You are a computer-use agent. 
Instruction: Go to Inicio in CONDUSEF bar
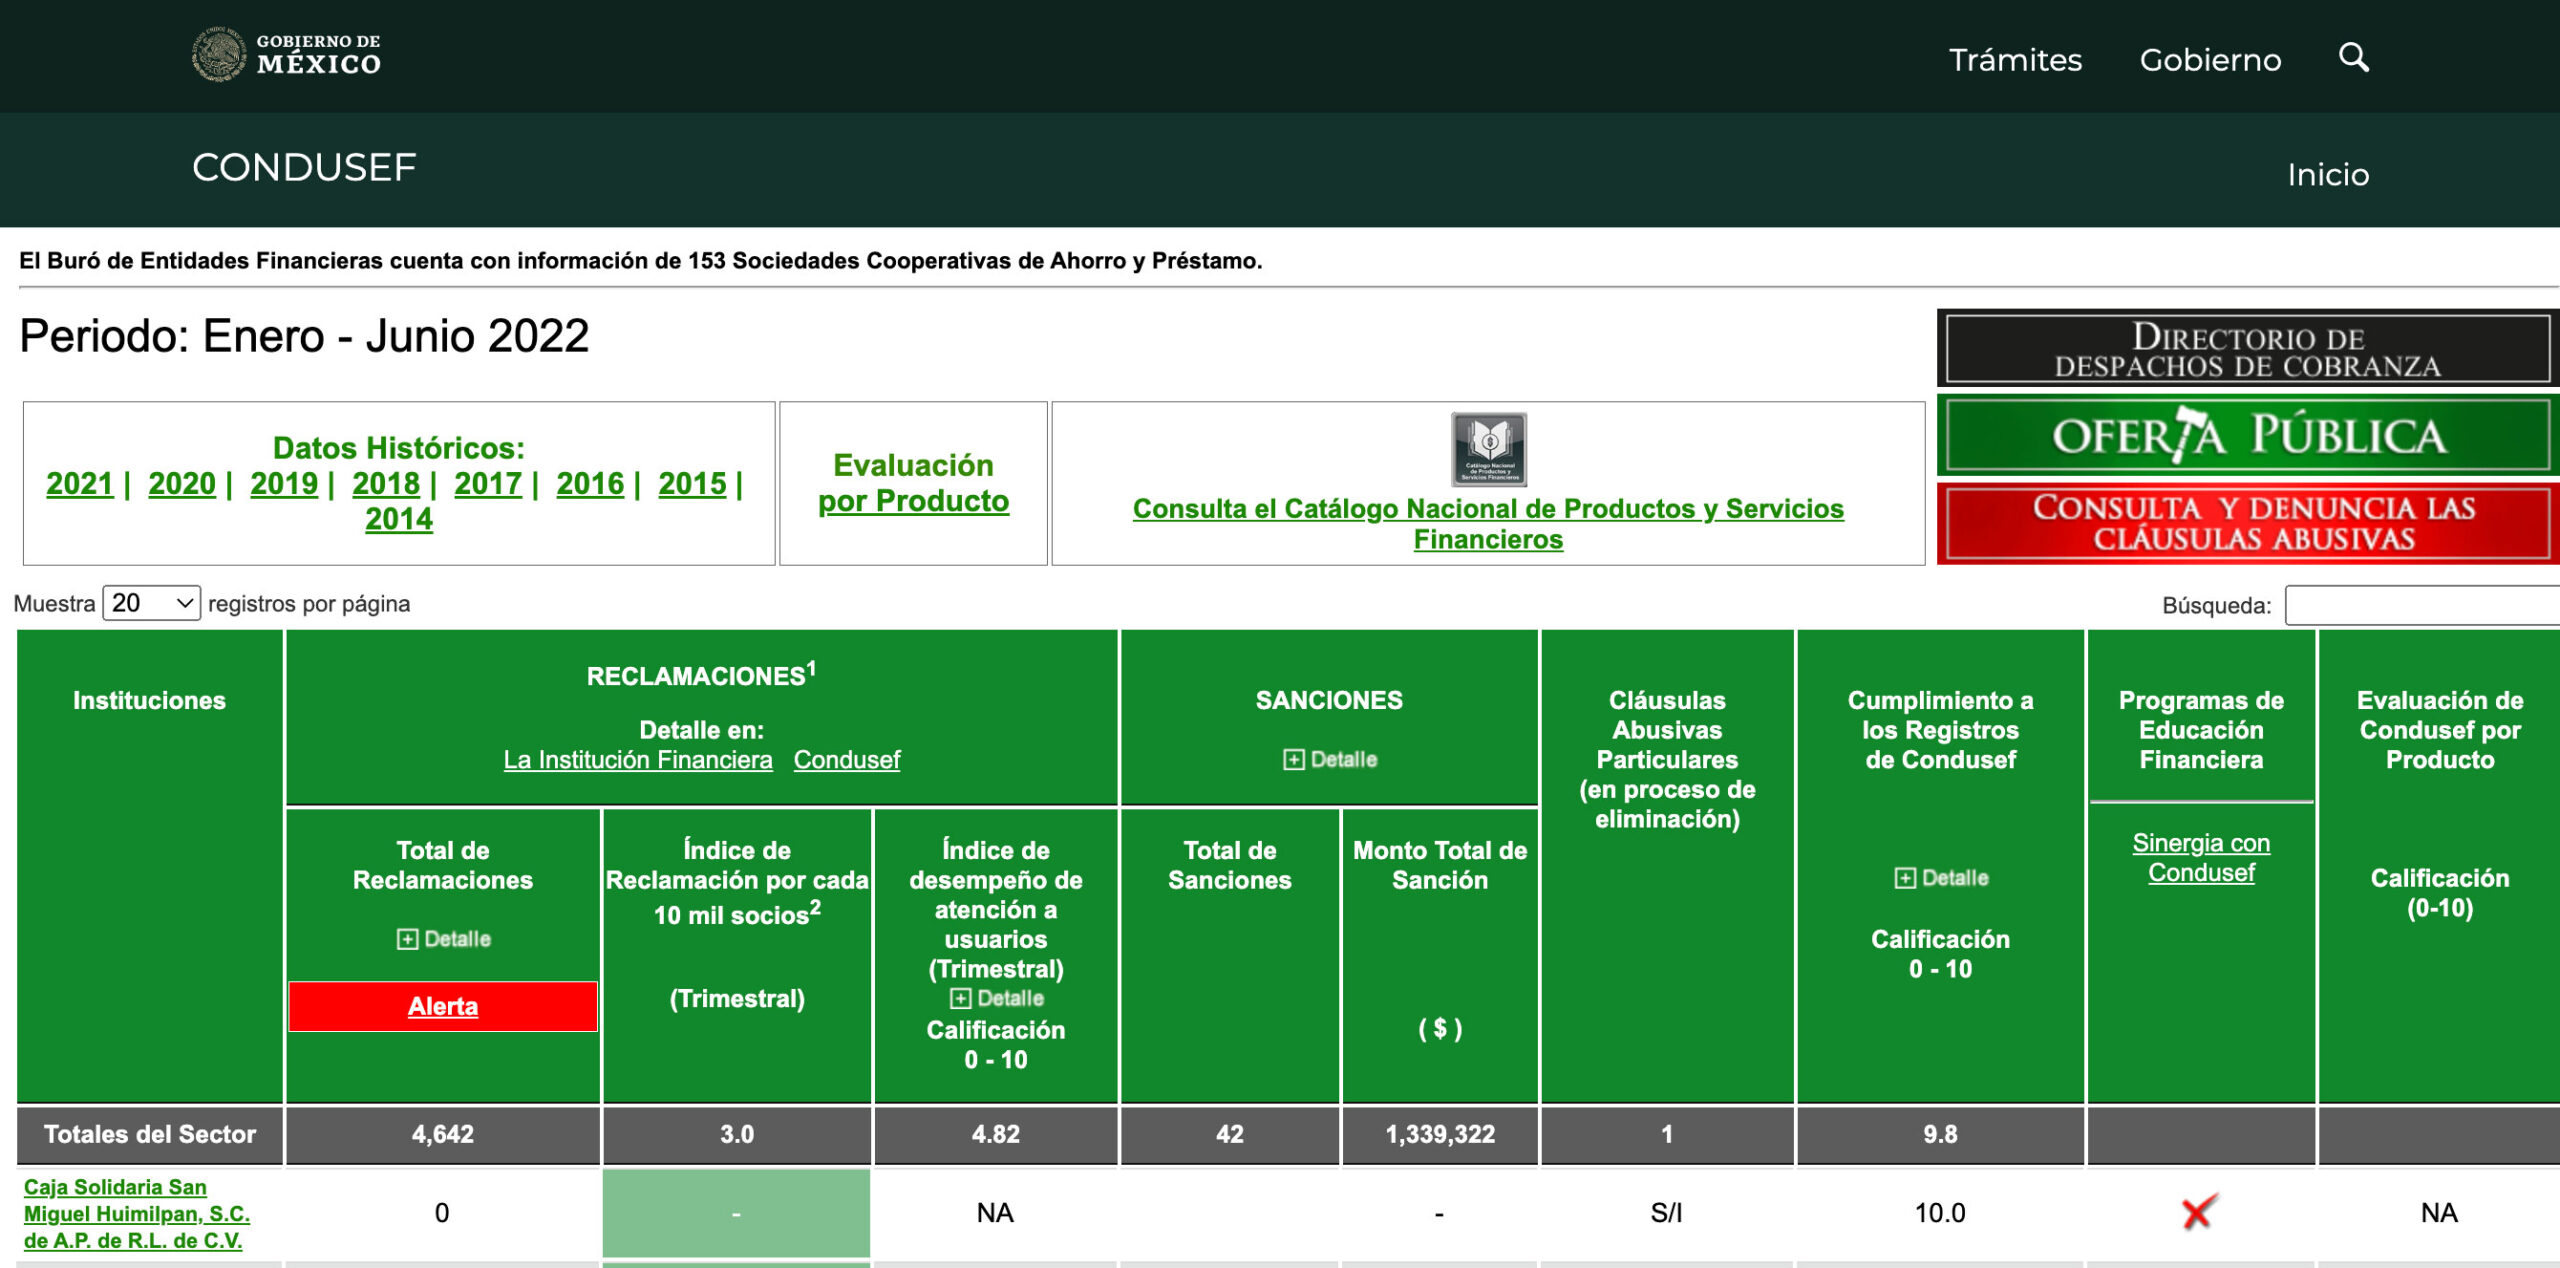pos(2327,175)
